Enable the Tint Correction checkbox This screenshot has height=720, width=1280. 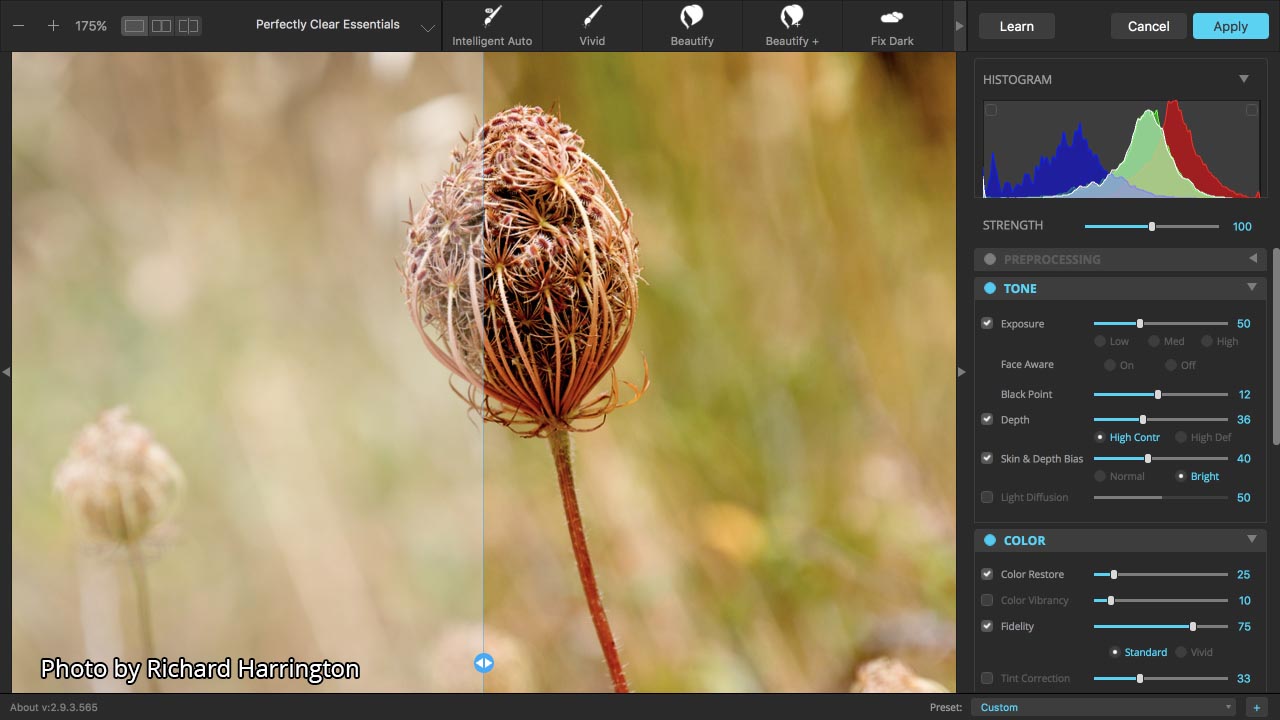tap(987, 678)
